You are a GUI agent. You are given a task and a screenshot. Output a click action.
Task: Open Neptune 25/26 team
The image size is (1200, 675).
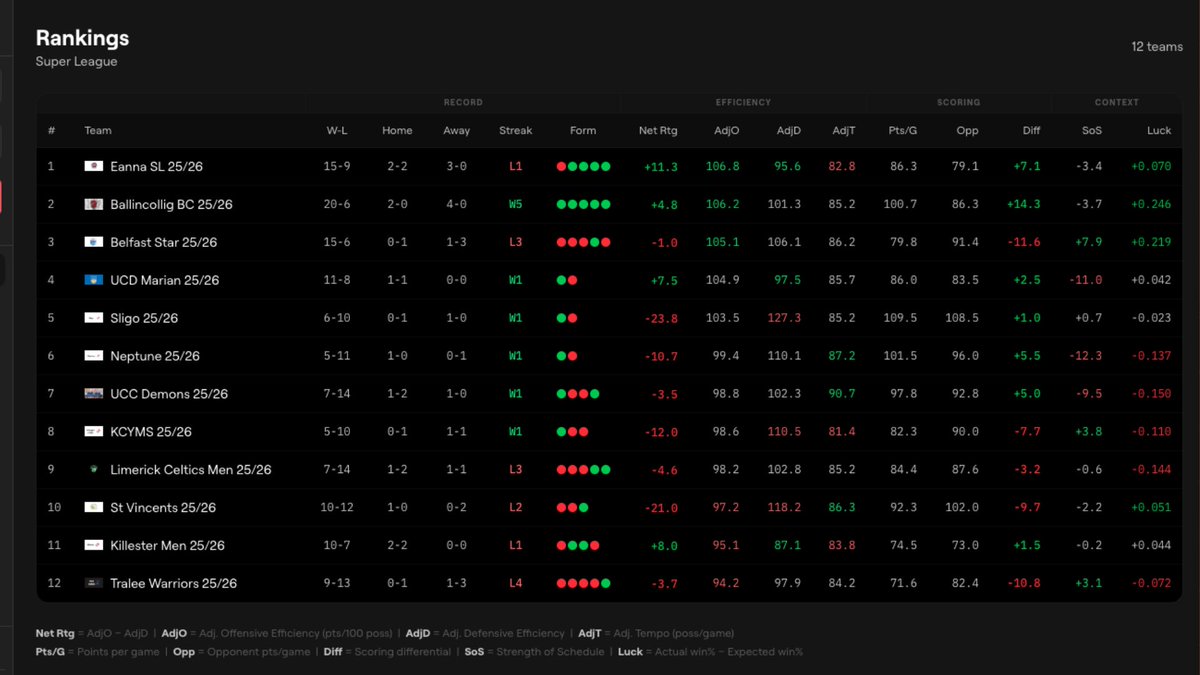155,356
